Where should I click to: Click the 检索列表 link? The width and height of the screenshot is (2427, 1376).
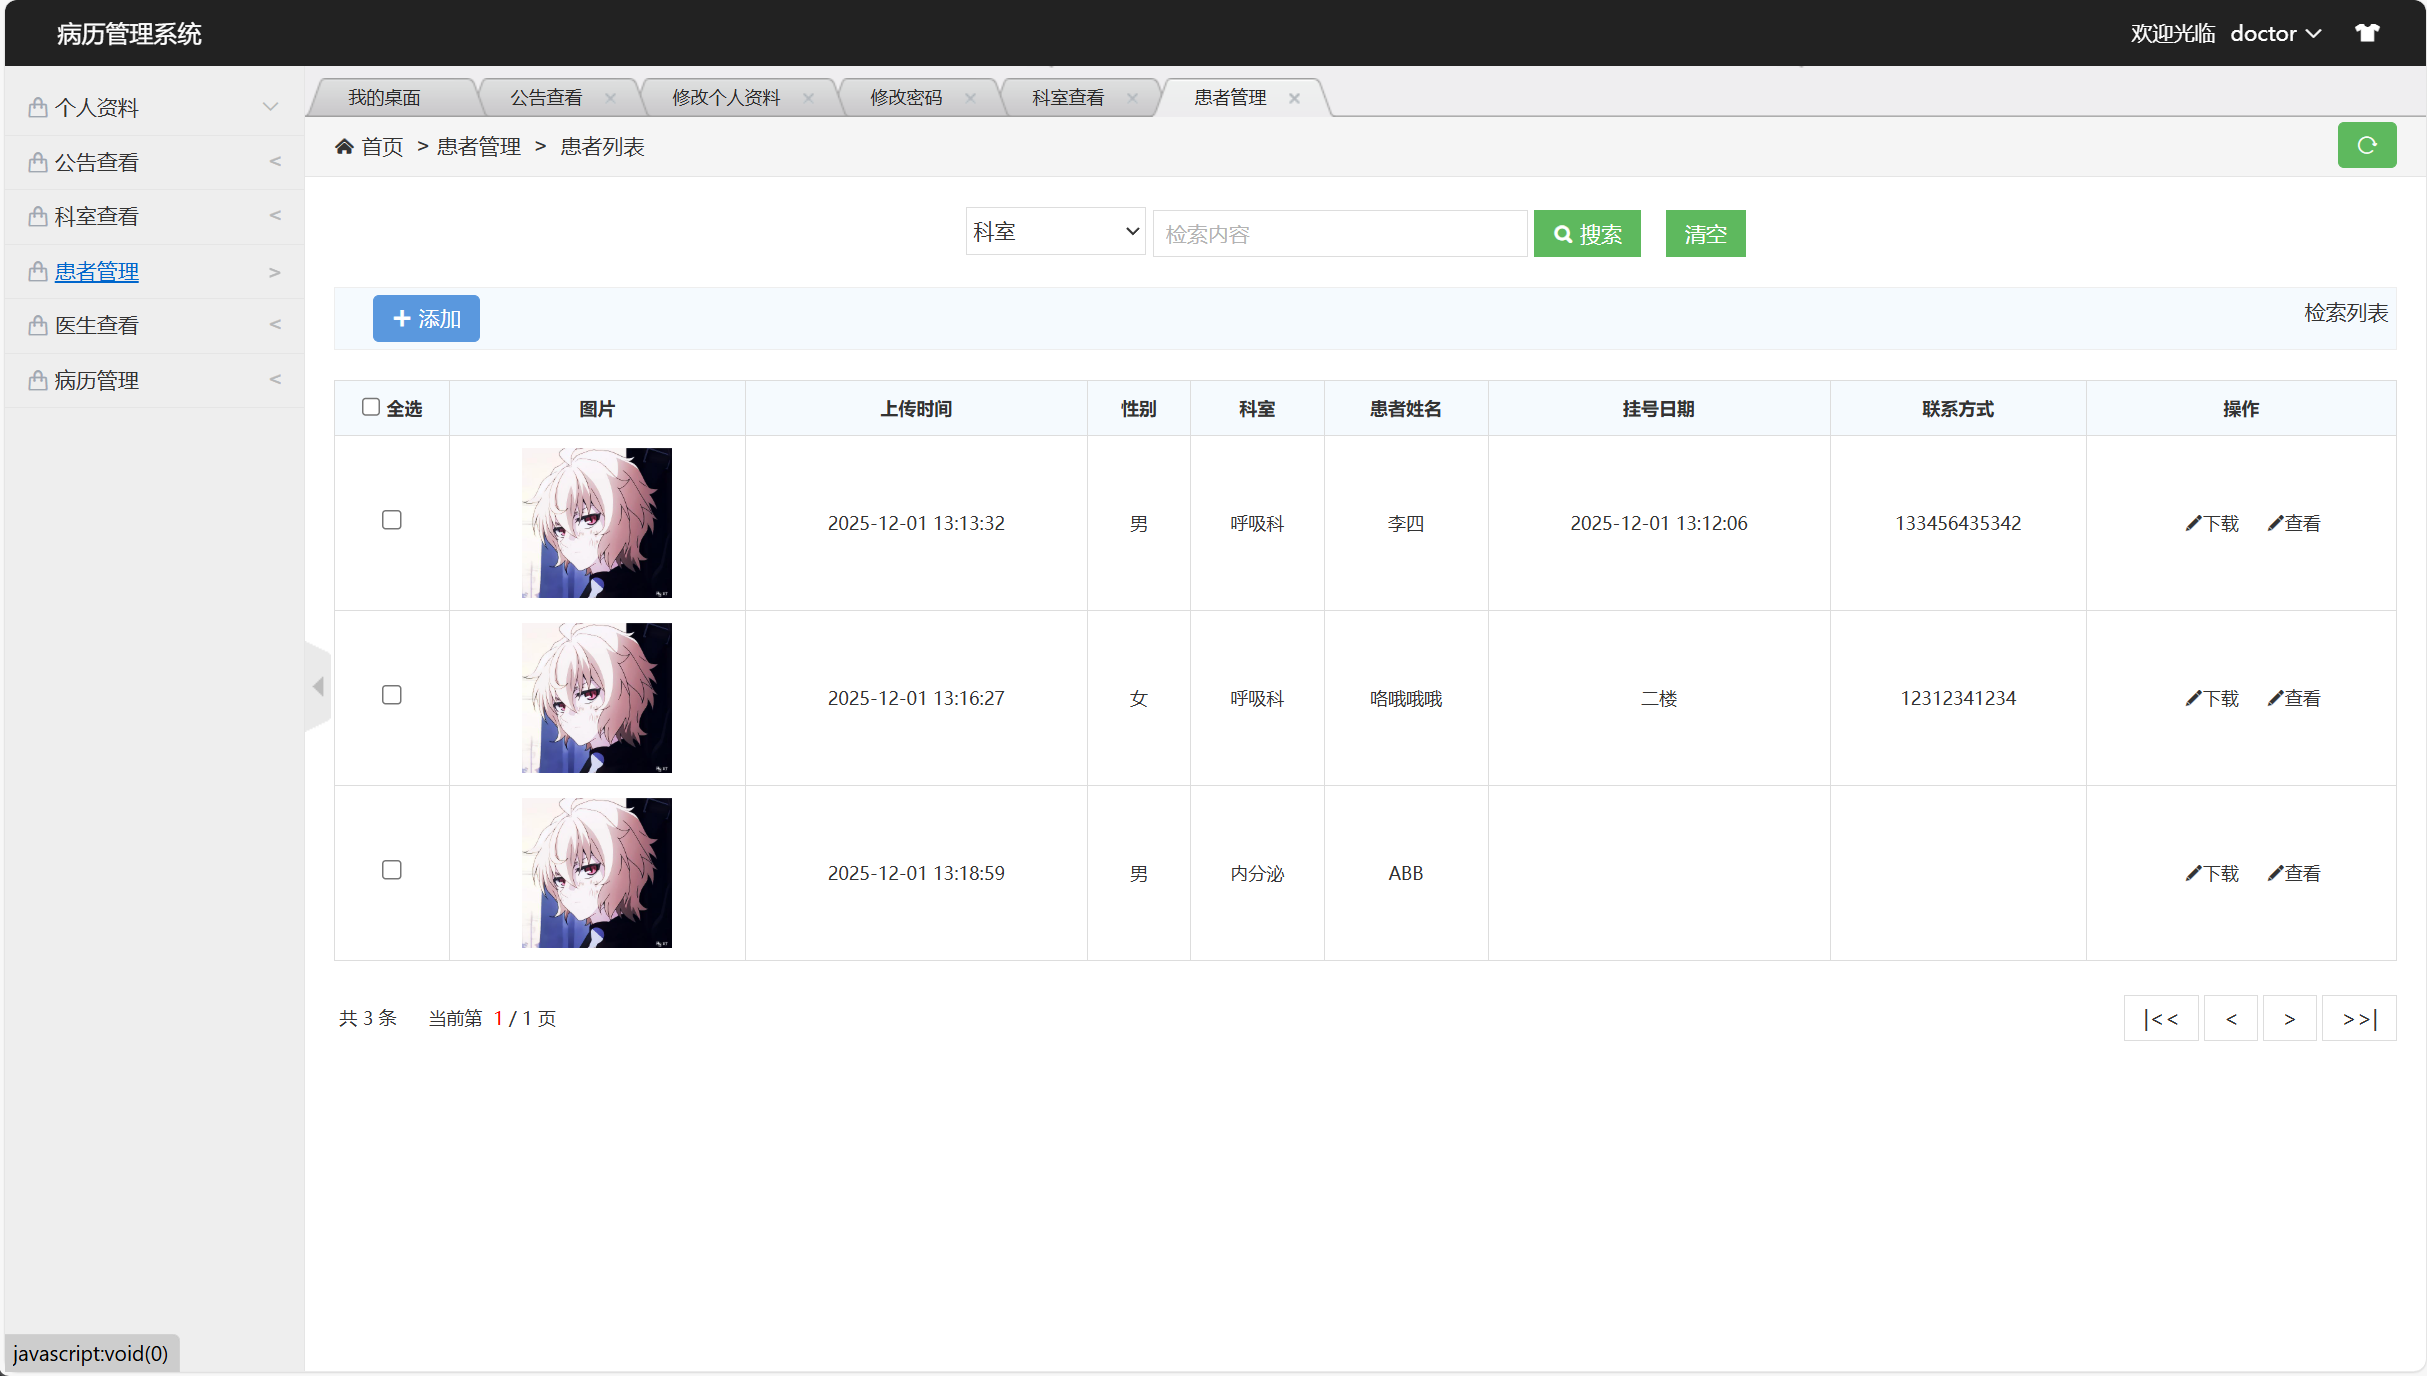coord(2345,313)
